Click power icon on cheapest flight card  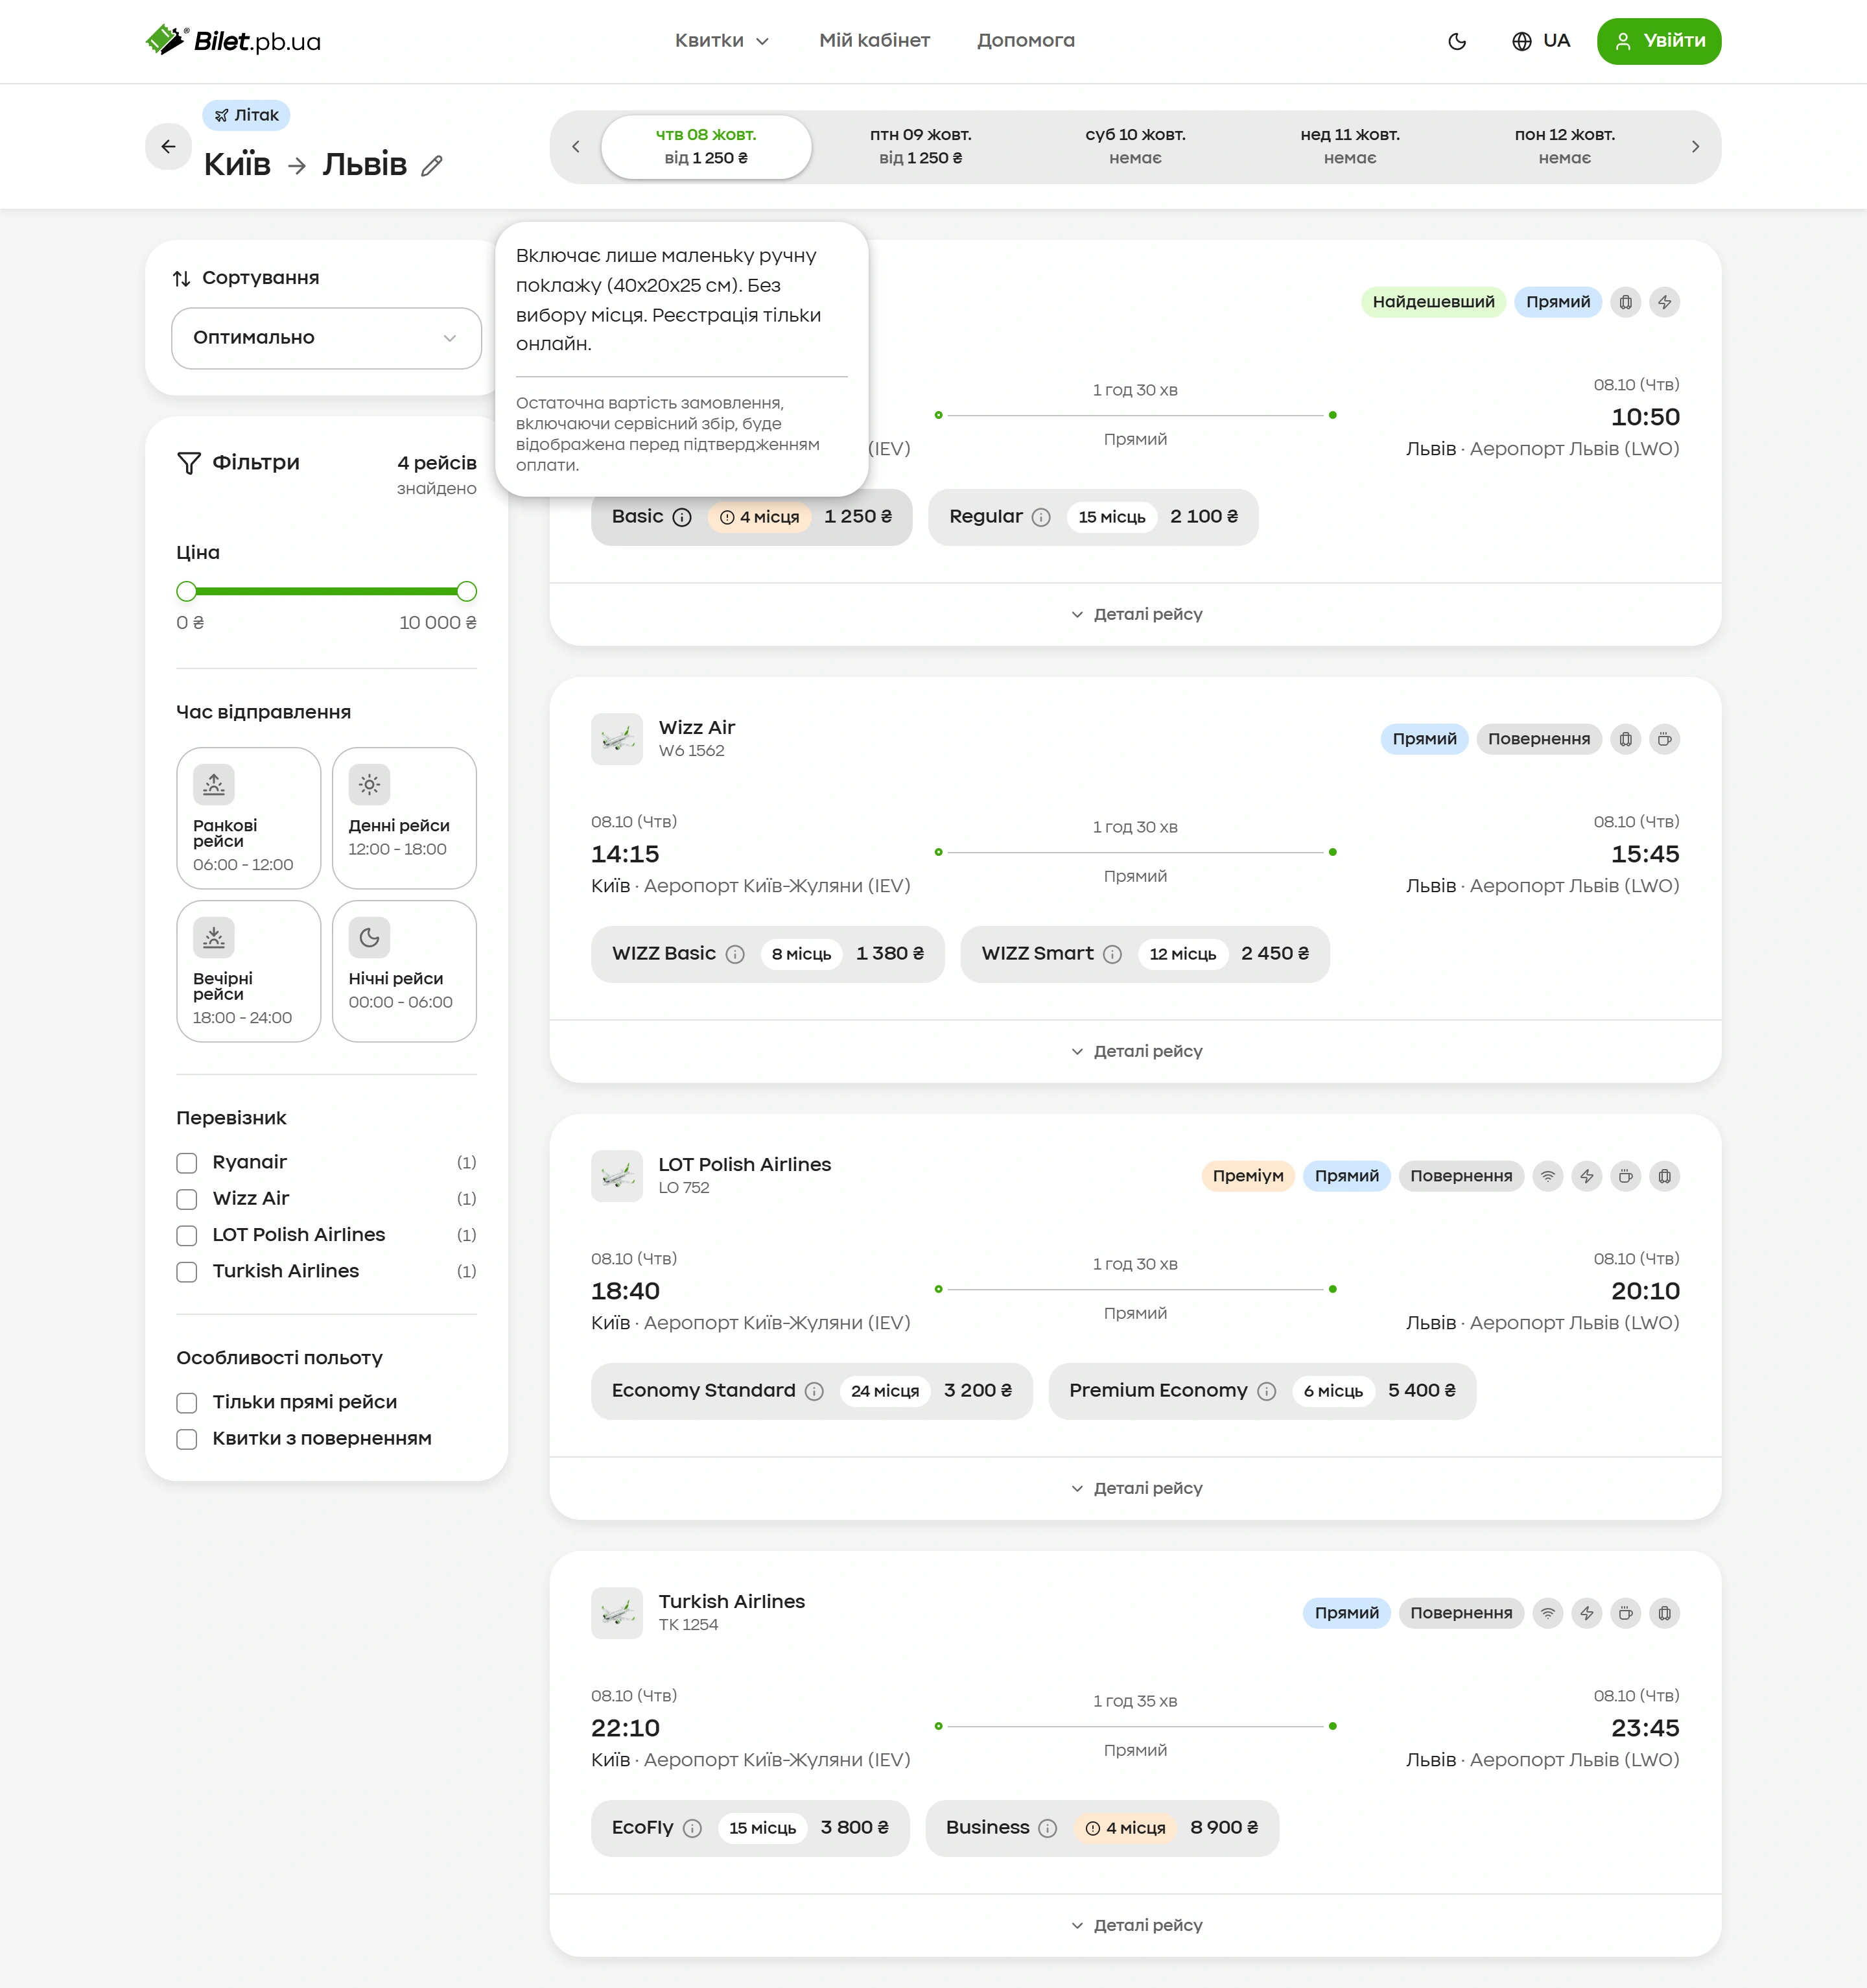click(x=1665, y=302)
